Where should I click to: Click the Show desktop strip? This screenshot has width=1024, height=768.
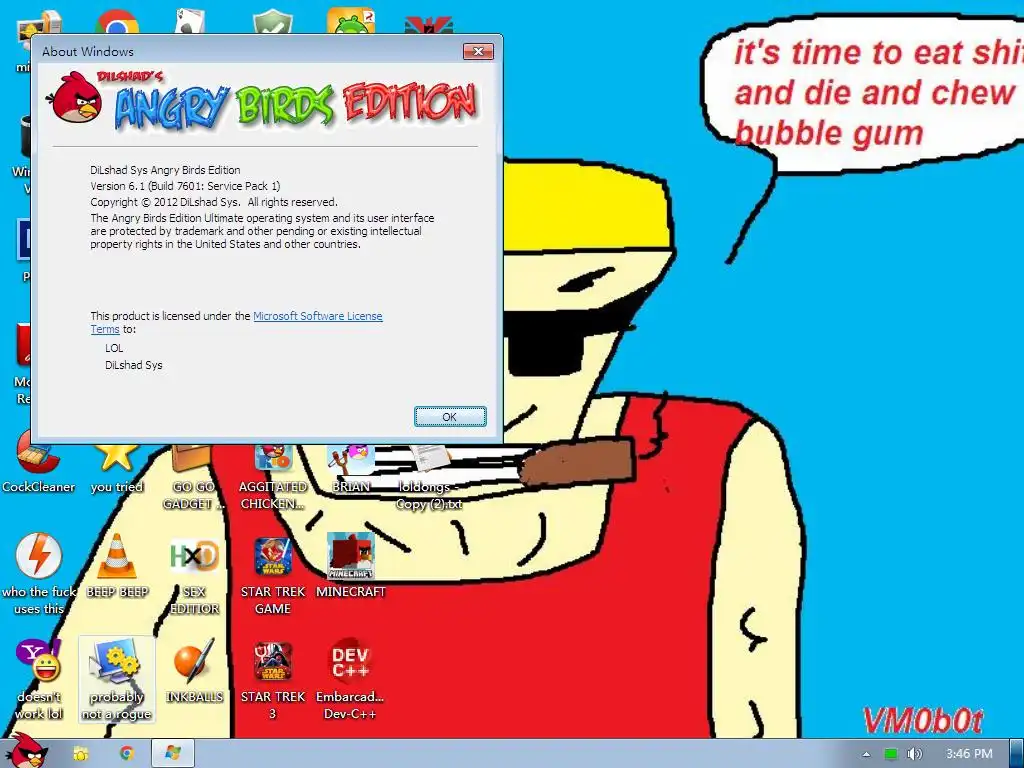[x=1017, y=754]
